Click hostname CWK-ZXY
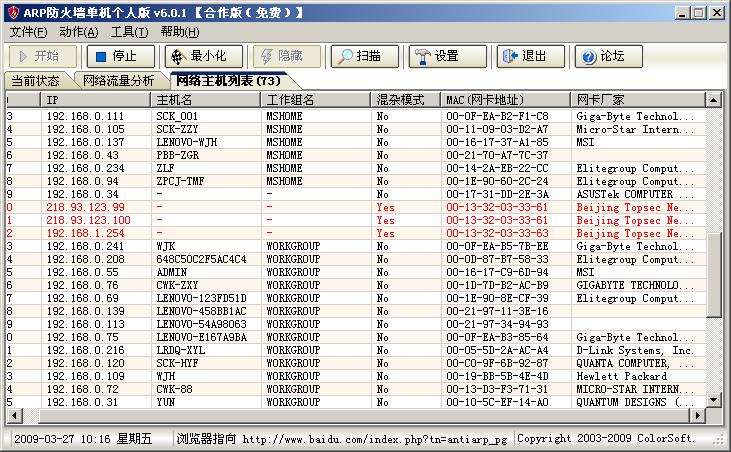 pos(178,285)
